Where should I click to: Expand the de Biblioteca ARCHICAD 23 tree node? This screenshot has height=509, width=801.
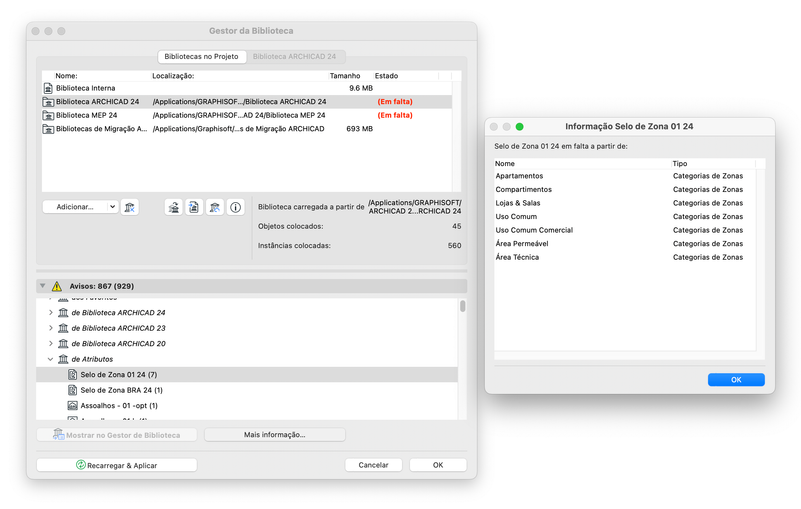pos(51,328)
